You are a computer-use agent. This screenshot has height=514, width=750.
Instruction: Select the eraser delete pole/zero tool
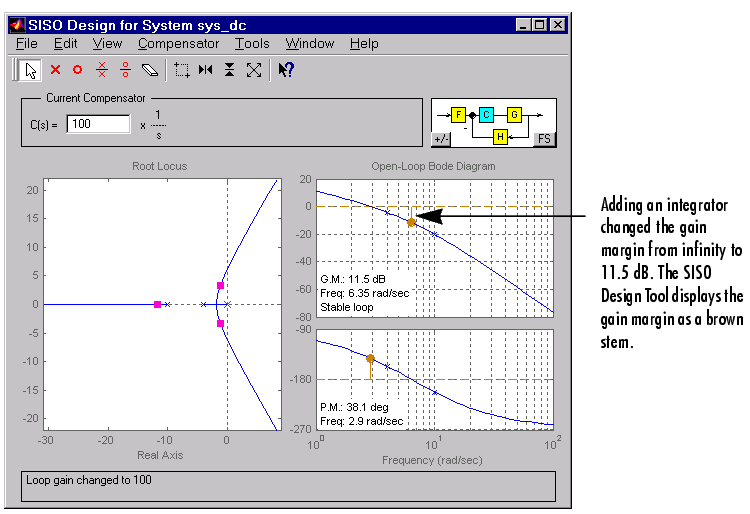pyautogui.click(x=150, y=70)
